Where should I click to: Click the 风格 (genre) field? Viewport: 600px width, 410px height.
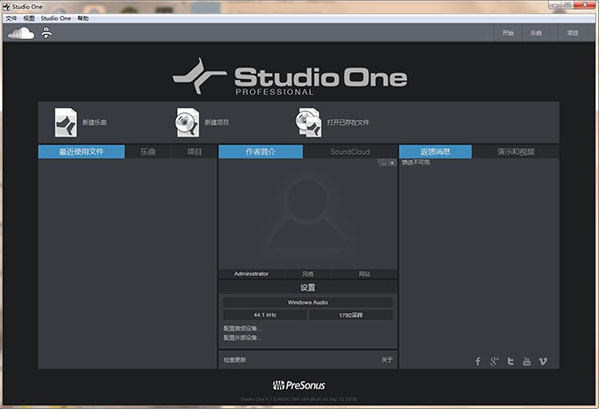[308, 274]
